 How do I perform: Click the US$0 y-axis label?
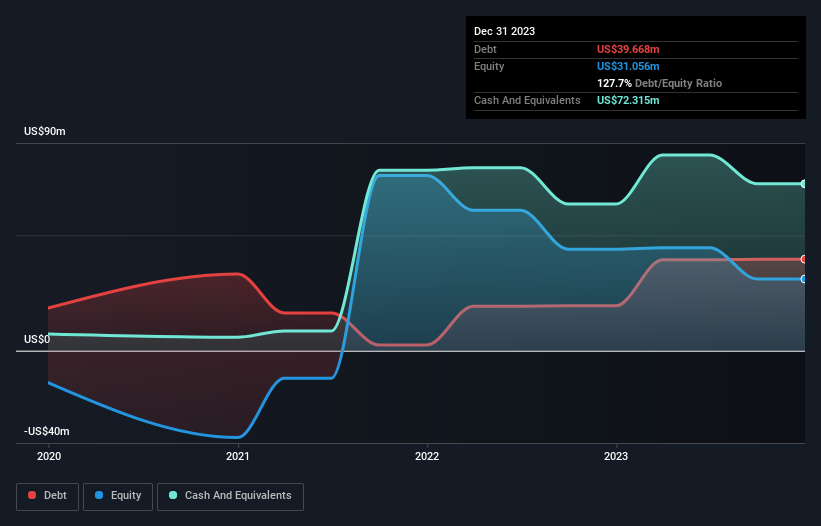[37, 339]
